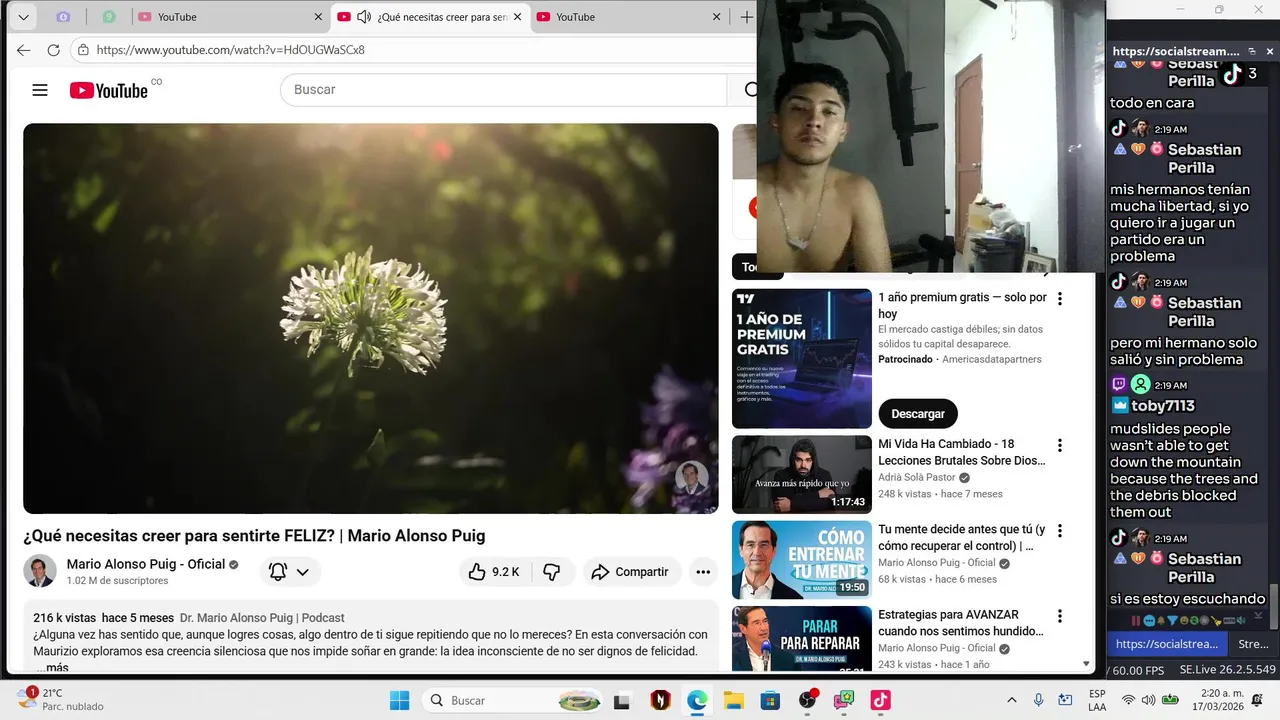Select the pinned green tab
1280x720 pixels.
click(109, 17)
